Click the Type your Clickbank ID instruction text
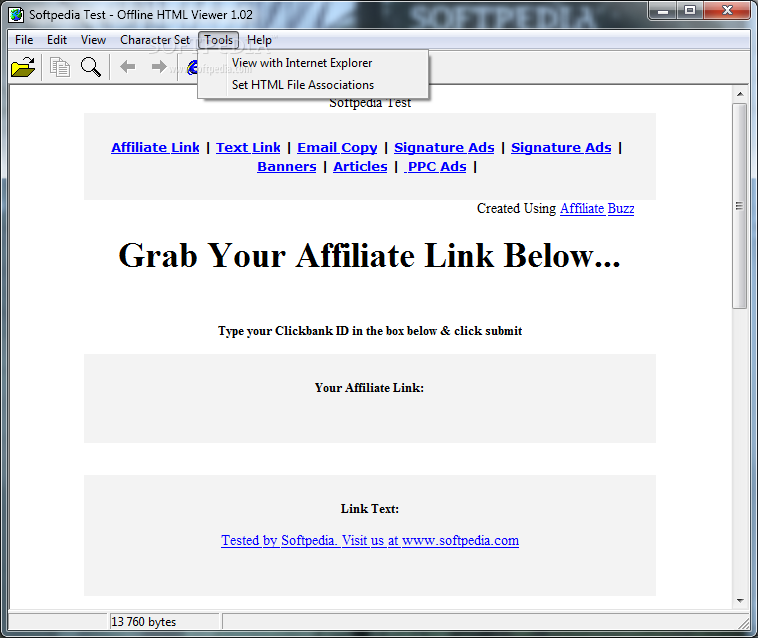Image resolution: width=758 pixels, height=638 pixels. 370,331
